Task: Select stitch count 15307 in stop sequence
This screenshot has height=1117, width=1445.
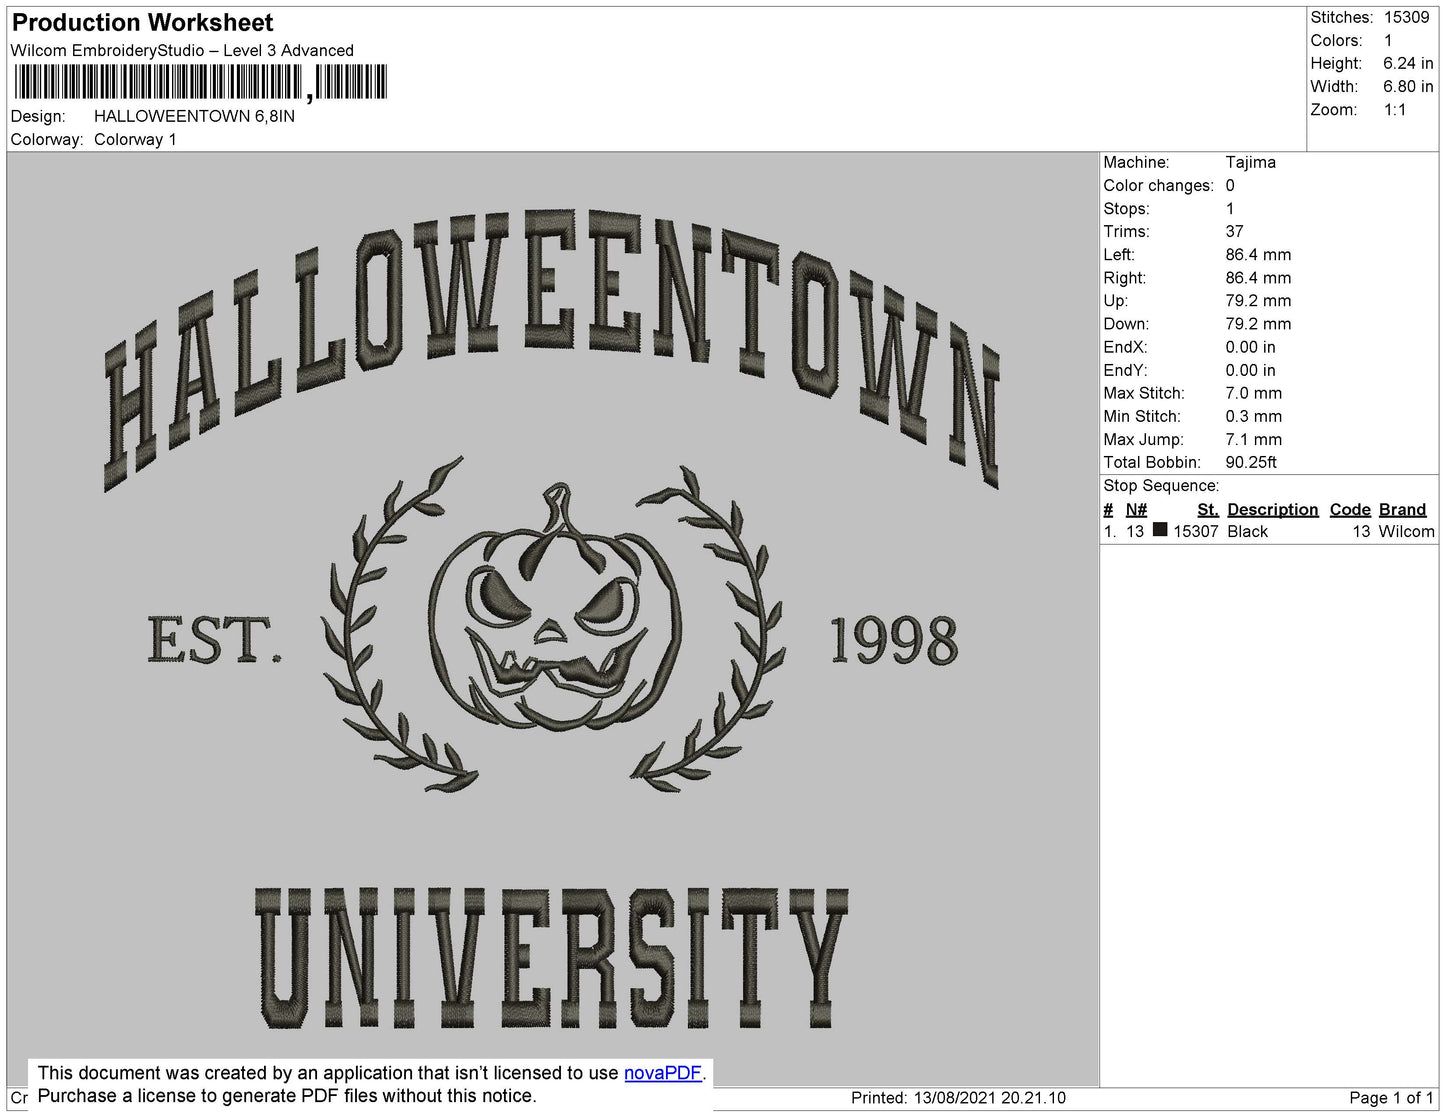Action: (1196, 532)
